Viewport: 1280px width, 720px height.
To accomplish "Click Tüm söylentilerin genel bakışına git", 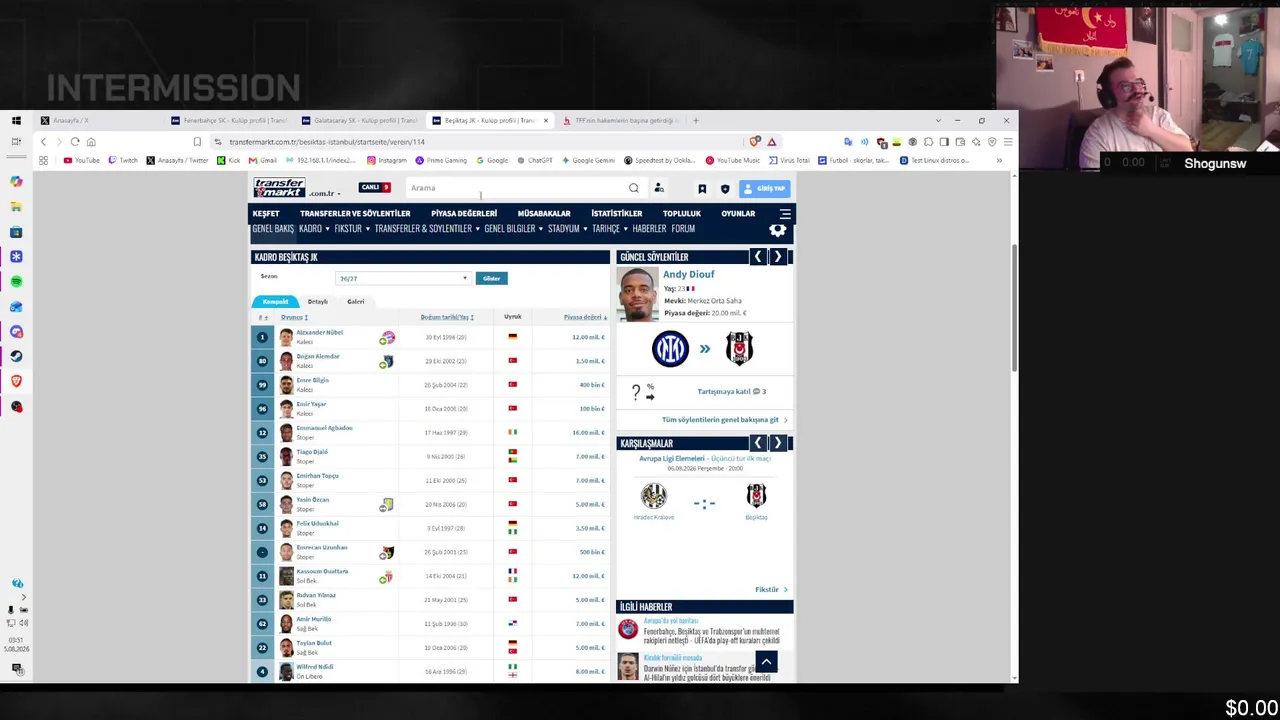I will (x=720, y=420).
